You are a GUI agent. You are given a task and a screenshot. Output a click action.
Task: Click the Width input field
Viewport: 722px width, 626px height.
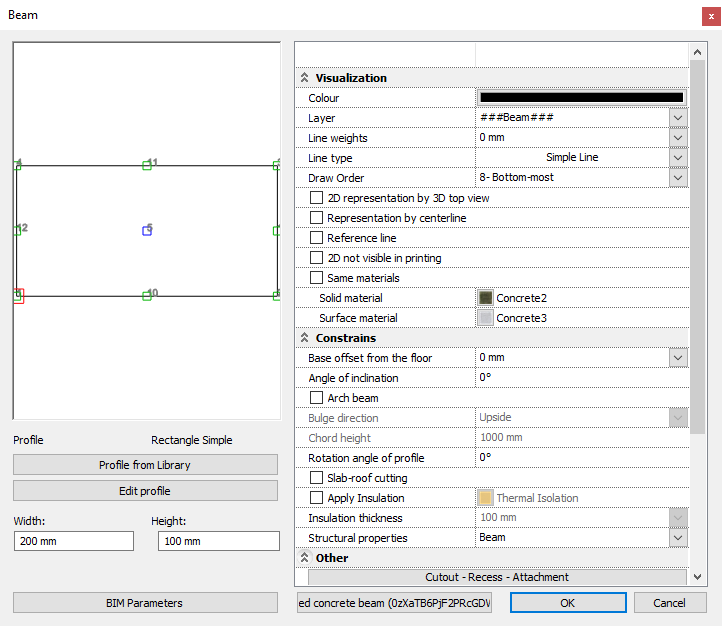click(74, 541)
